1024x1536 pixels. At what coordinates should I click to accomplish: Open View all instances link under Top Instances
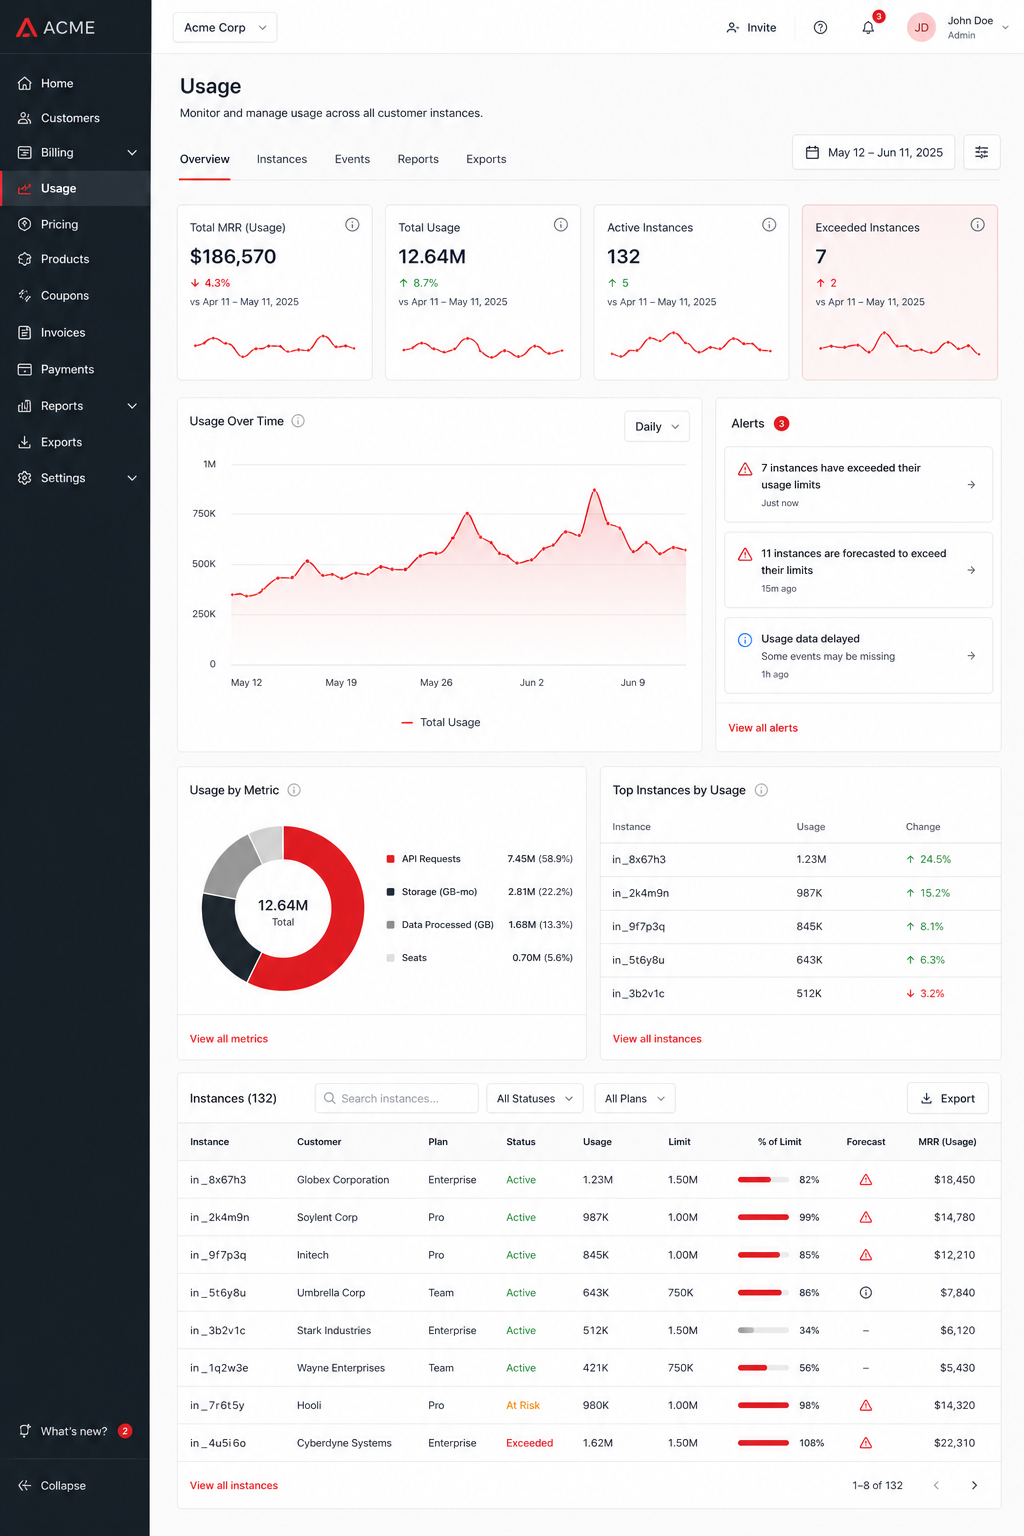657,1039
